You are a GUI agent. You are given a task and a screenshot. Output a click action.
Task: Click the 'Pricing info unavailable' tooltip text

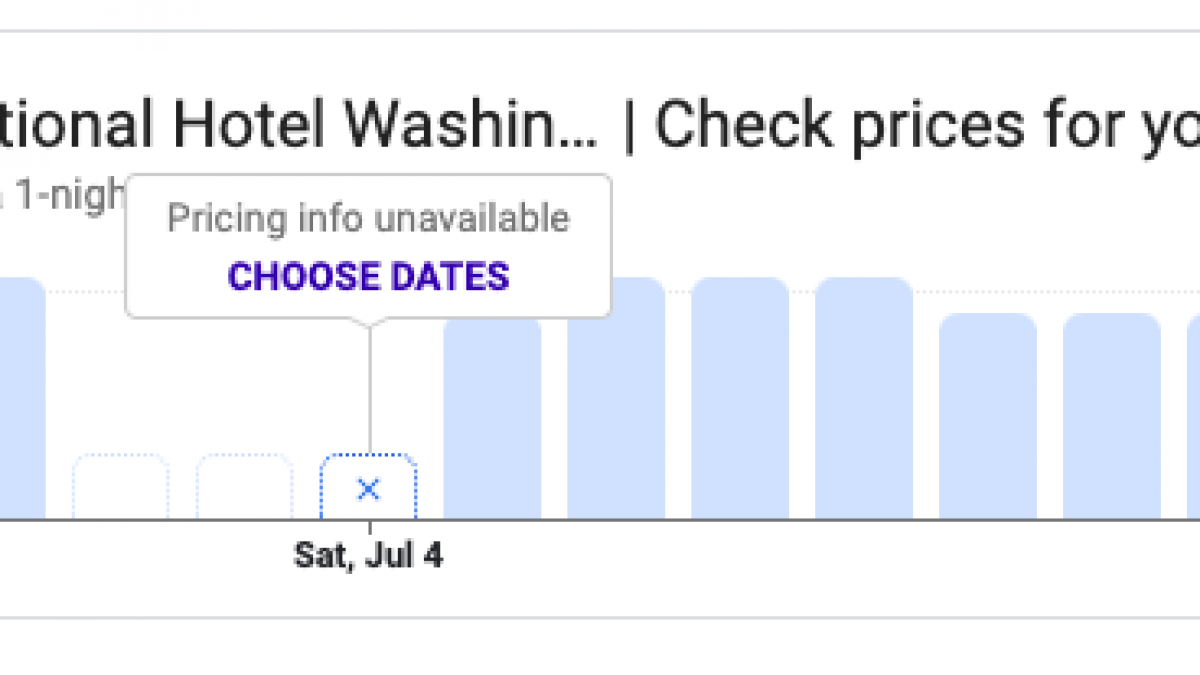click(x=368, y=218)
